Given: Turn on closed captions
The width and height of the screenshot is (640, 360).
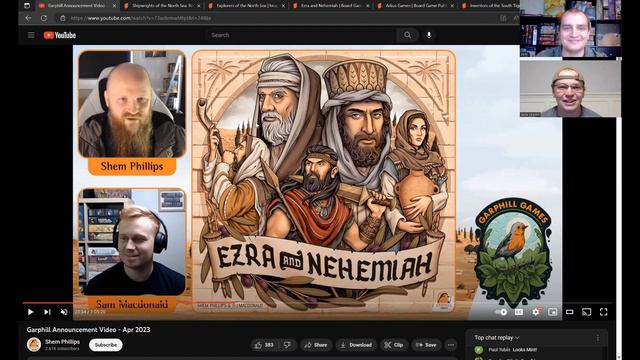Looking at the screenshot, I should coord(519,312).
